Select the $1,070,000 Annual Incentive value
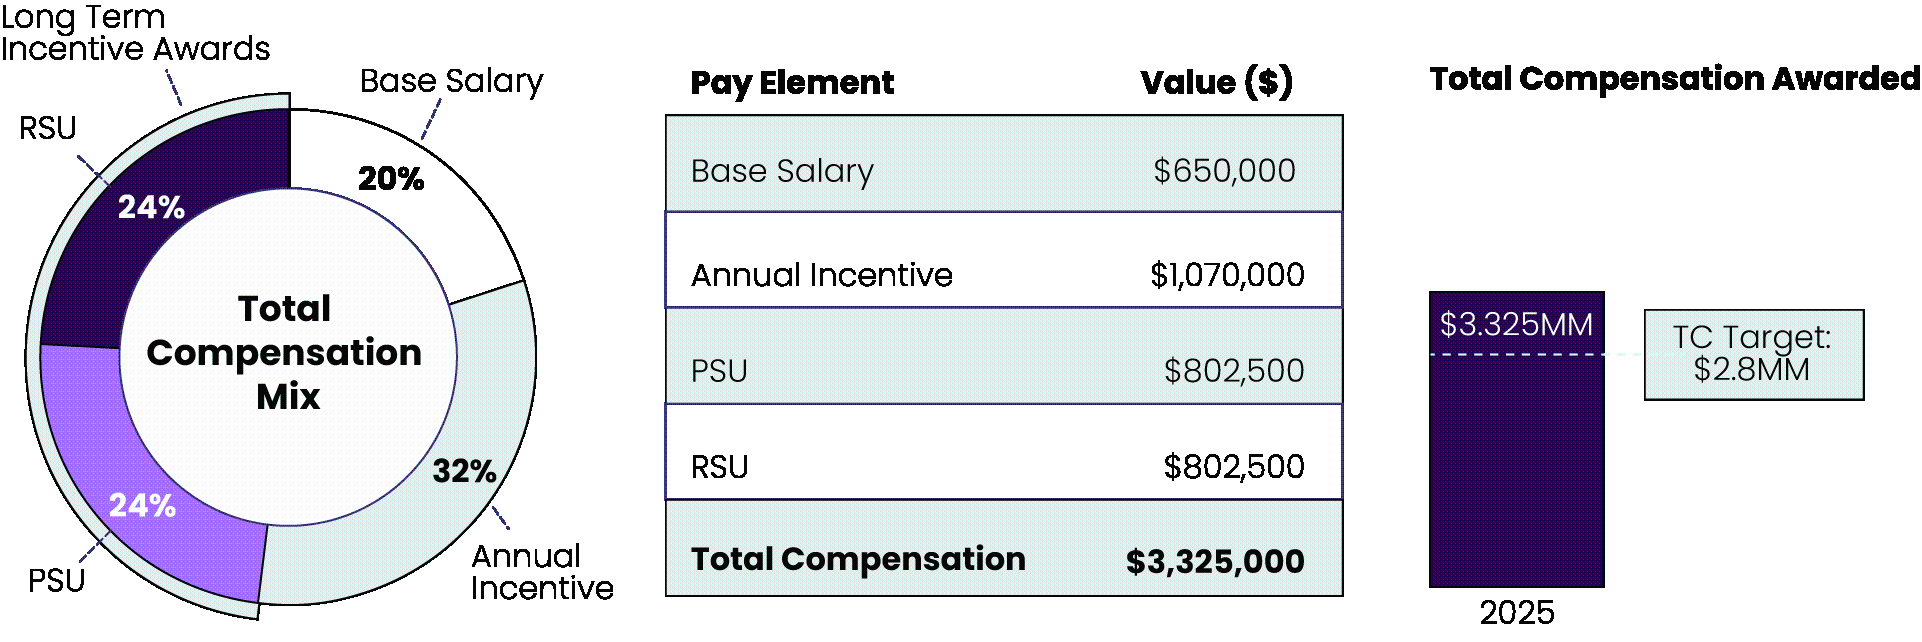The height and width of the screenshot is (642, 1922). (1227, 275)
